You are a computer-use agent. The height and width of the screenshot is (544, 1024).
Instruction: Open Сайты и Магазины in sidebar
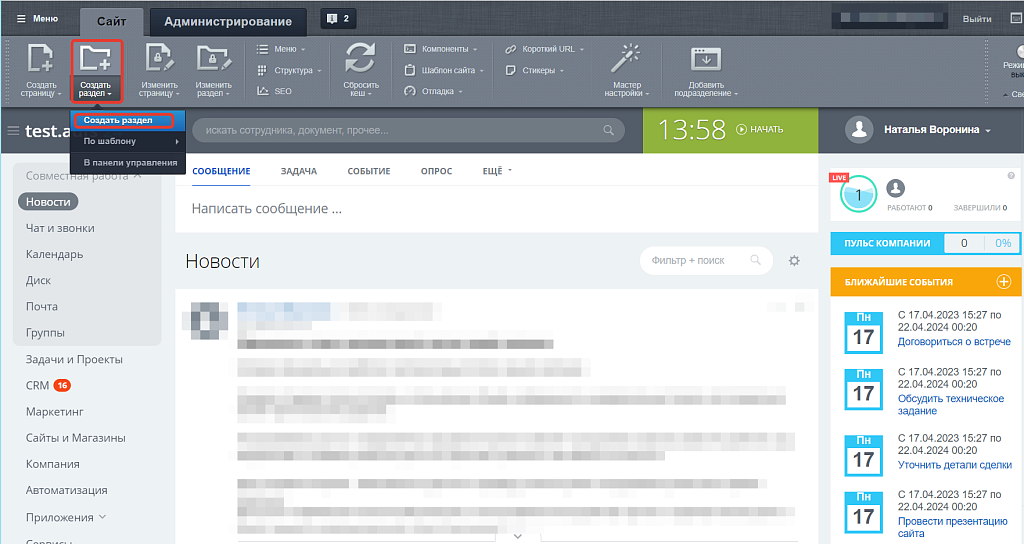tap(76, 438)
